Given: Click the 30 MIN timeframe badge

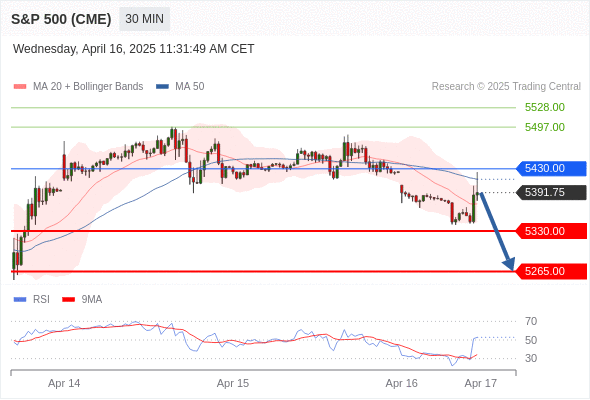Looking at the screenshot, I should point(144,19).
